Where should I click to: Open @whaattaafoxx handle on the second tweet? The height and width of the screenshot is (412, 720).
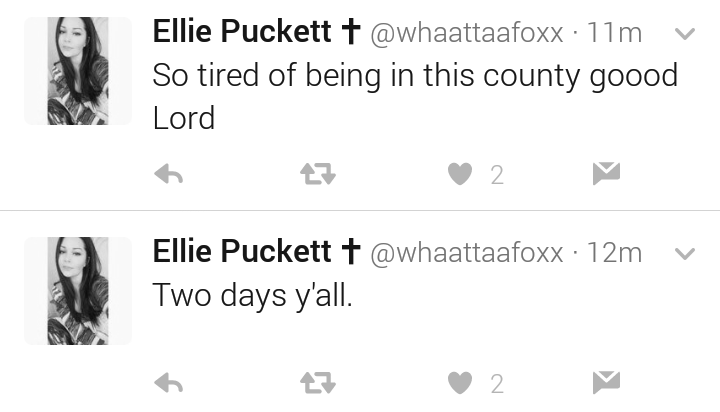[467, 253]
